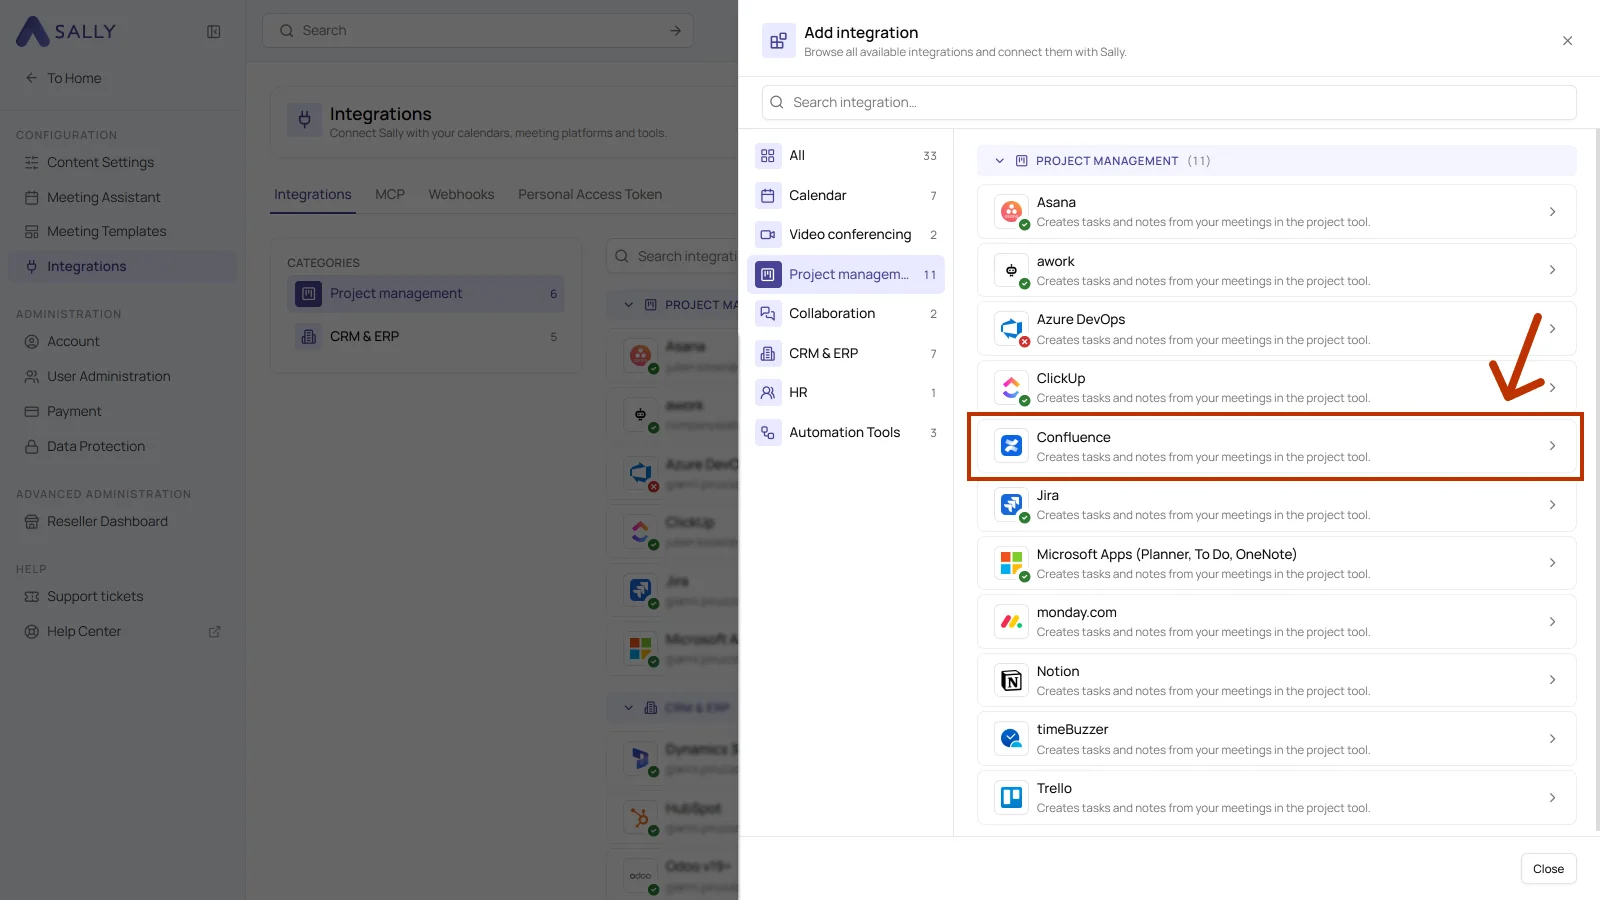
Task: Expand Asana row with its chevron
Action: point(1552,211)
